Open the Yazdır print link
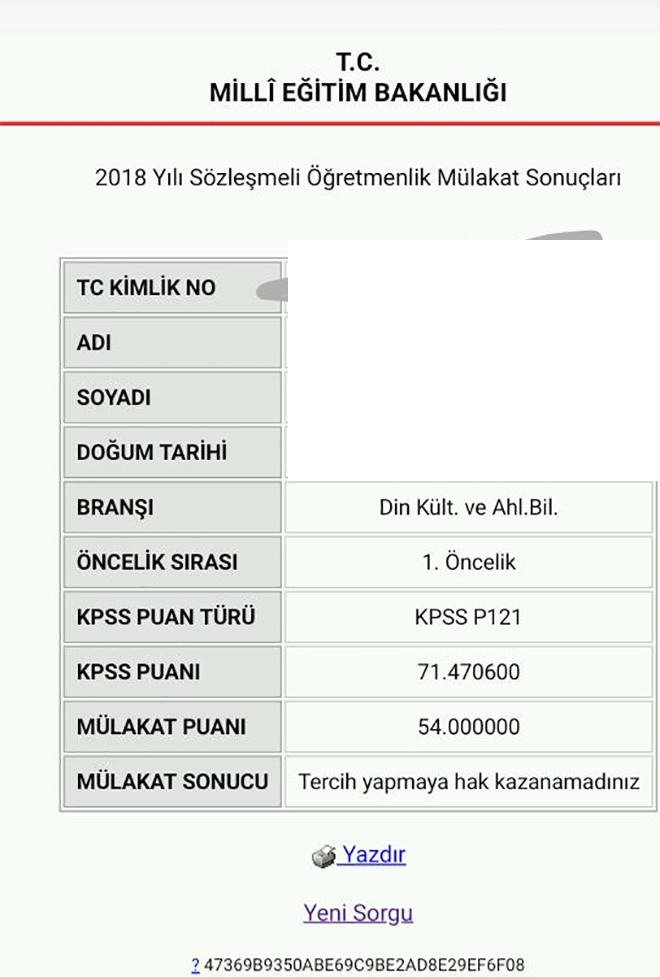The width and height of the screenshot is (660, 977). 373,855
